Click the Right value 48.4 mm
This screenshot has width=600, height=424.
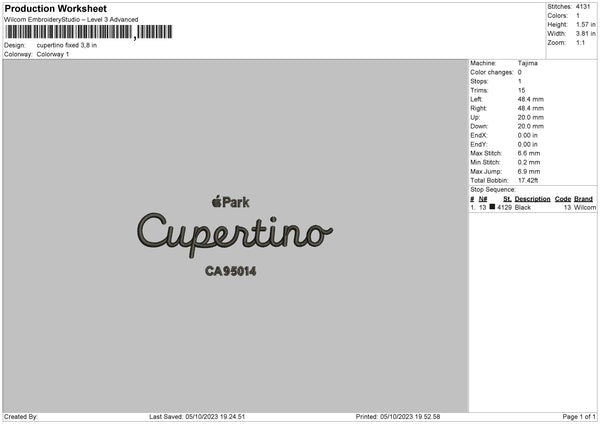pos(531,108)
